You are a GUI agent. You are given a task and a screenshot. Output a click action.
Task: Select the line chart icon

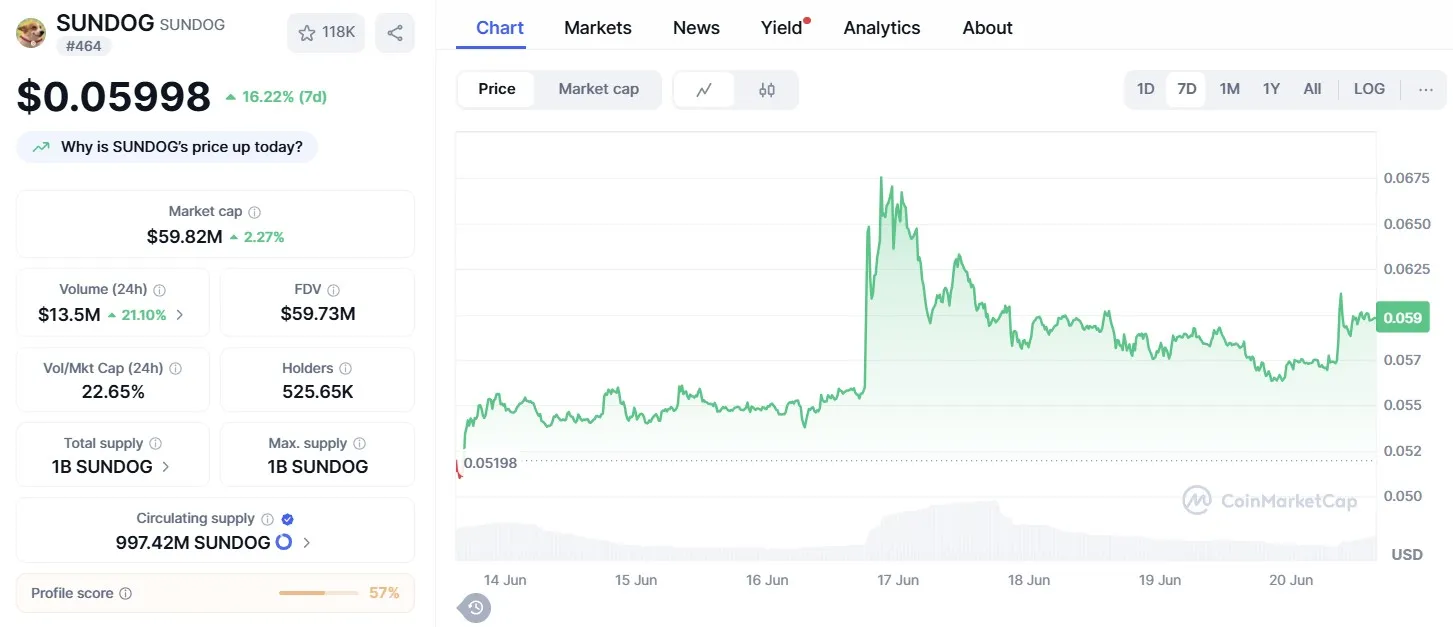[x=704, y=90]
